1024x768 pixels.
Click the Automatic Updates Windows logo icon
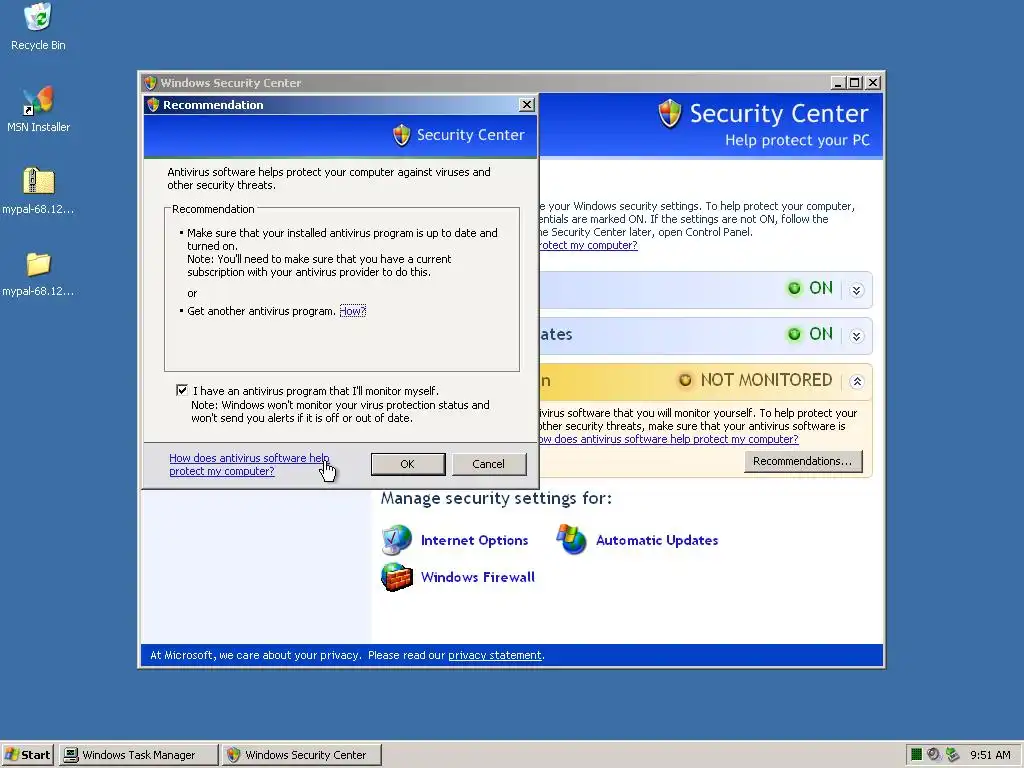571,540
